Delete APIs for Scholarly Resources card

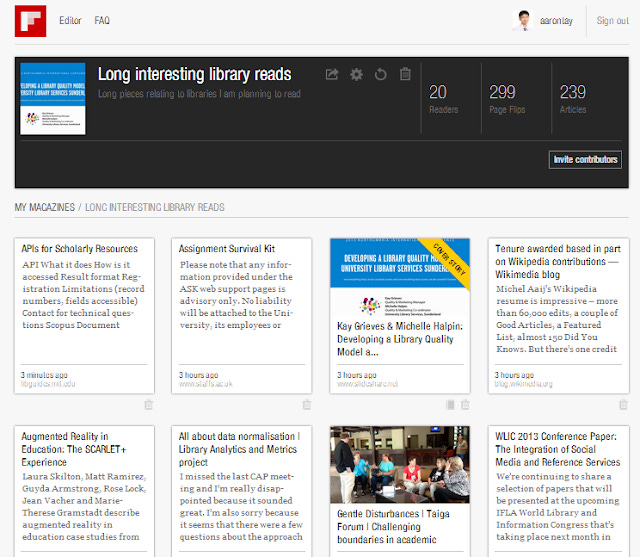(149, 404)
